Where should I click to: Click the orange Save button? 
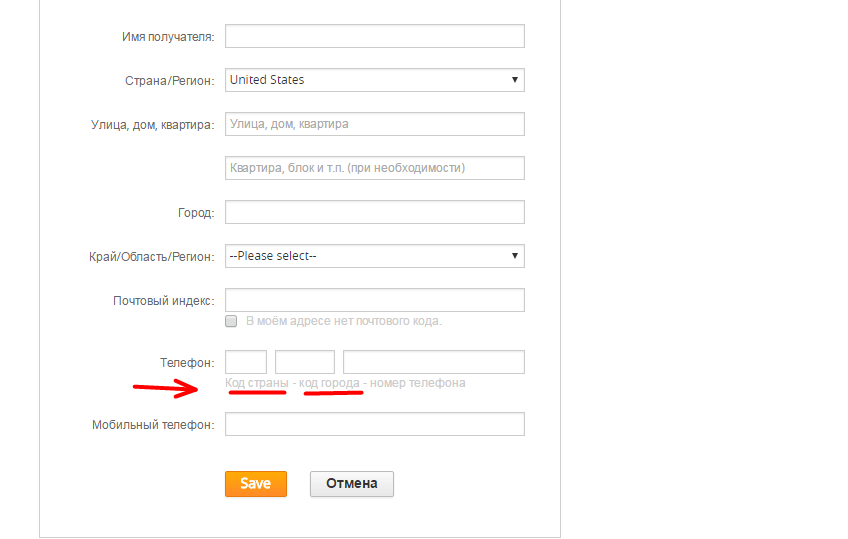pyautogui.click(x=256, y=484)
